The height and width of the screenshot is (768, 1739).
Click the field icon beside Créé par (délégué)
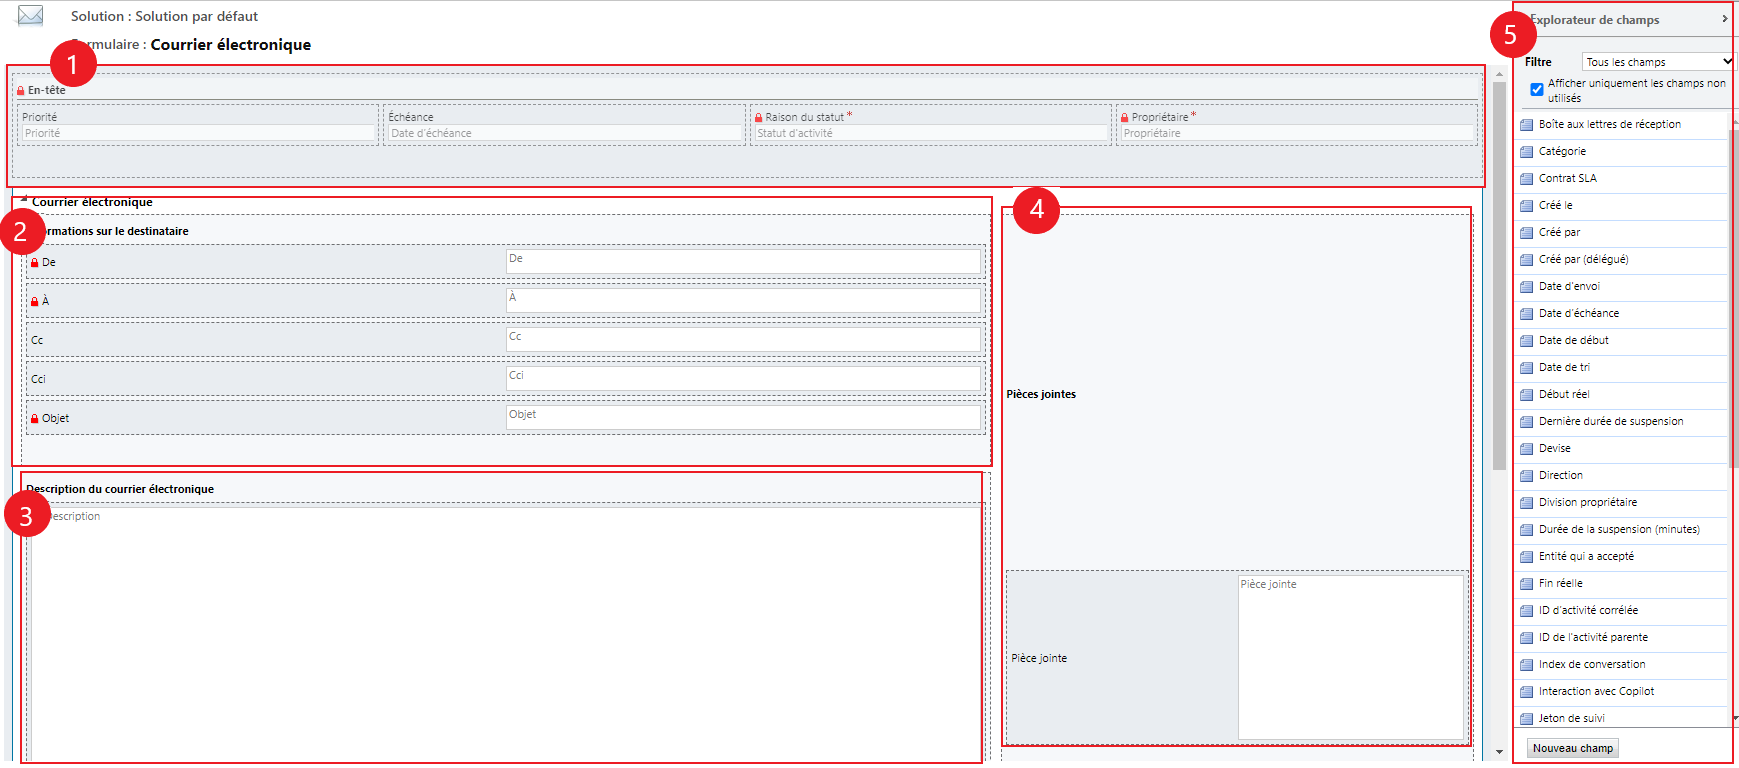(1526, 260)
